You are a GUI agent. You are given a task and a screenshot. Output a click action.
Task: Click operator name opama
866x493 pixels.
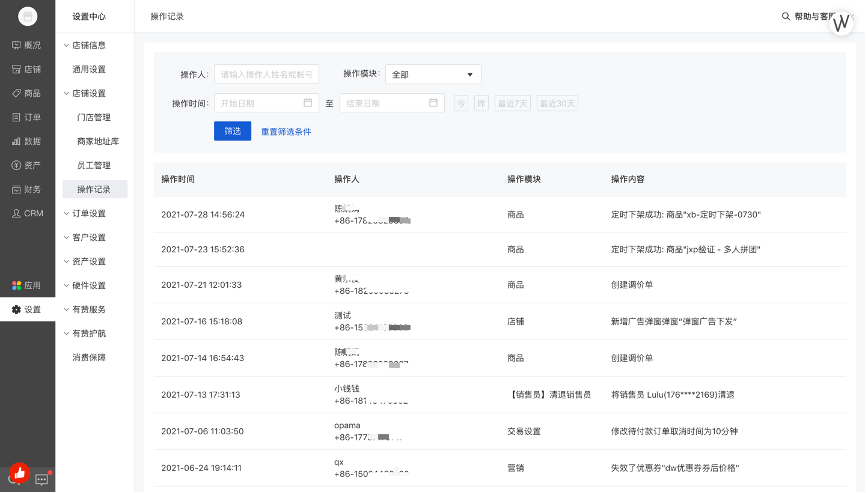[347, 426]
